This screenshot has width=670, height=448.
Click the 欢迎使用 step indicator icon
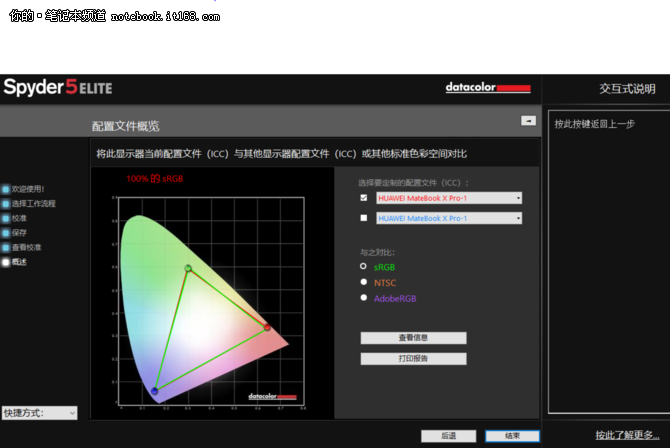click(5, 188)
